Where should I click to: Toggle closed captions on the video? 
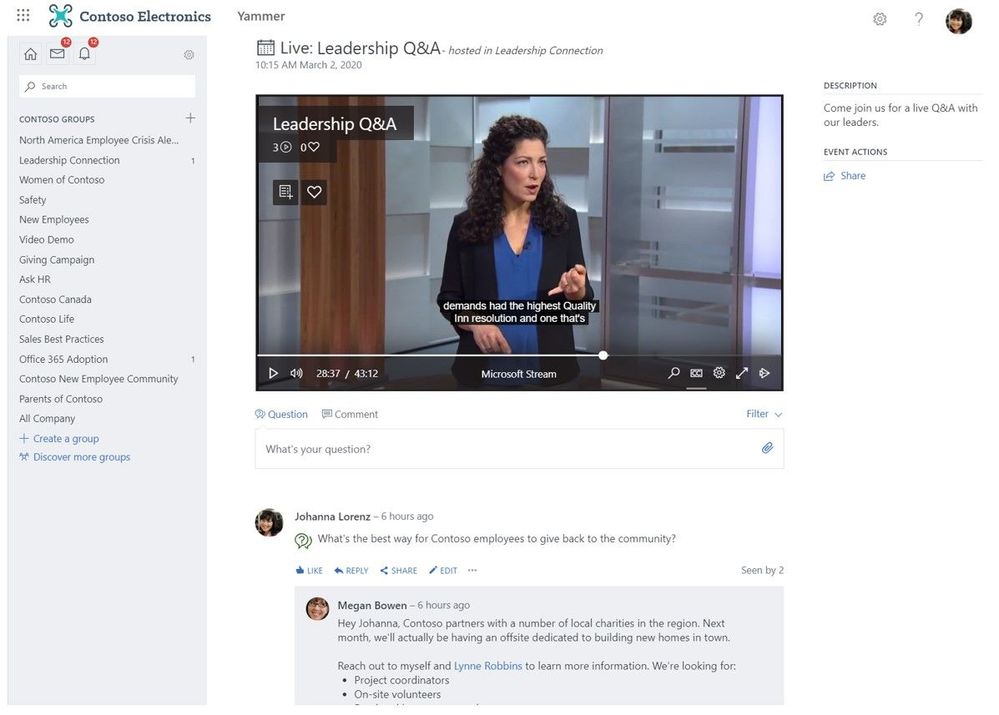pyautogui.click(x=696, y=373)
